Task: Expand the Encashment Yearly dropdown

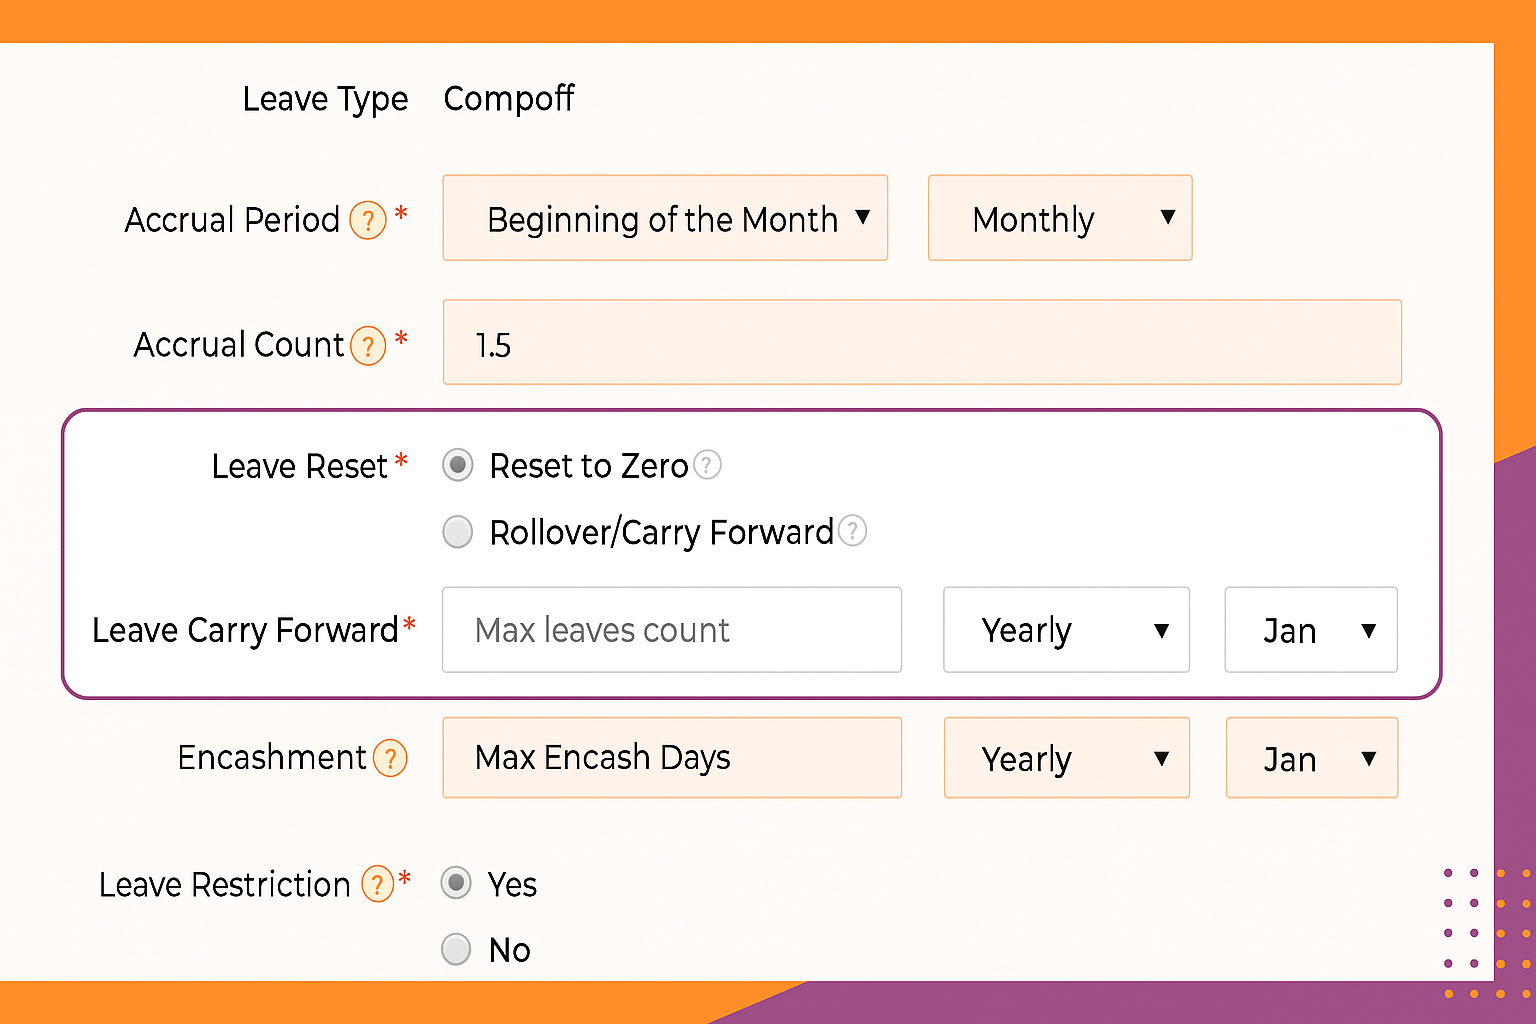Action: (x=1066, y=758)
